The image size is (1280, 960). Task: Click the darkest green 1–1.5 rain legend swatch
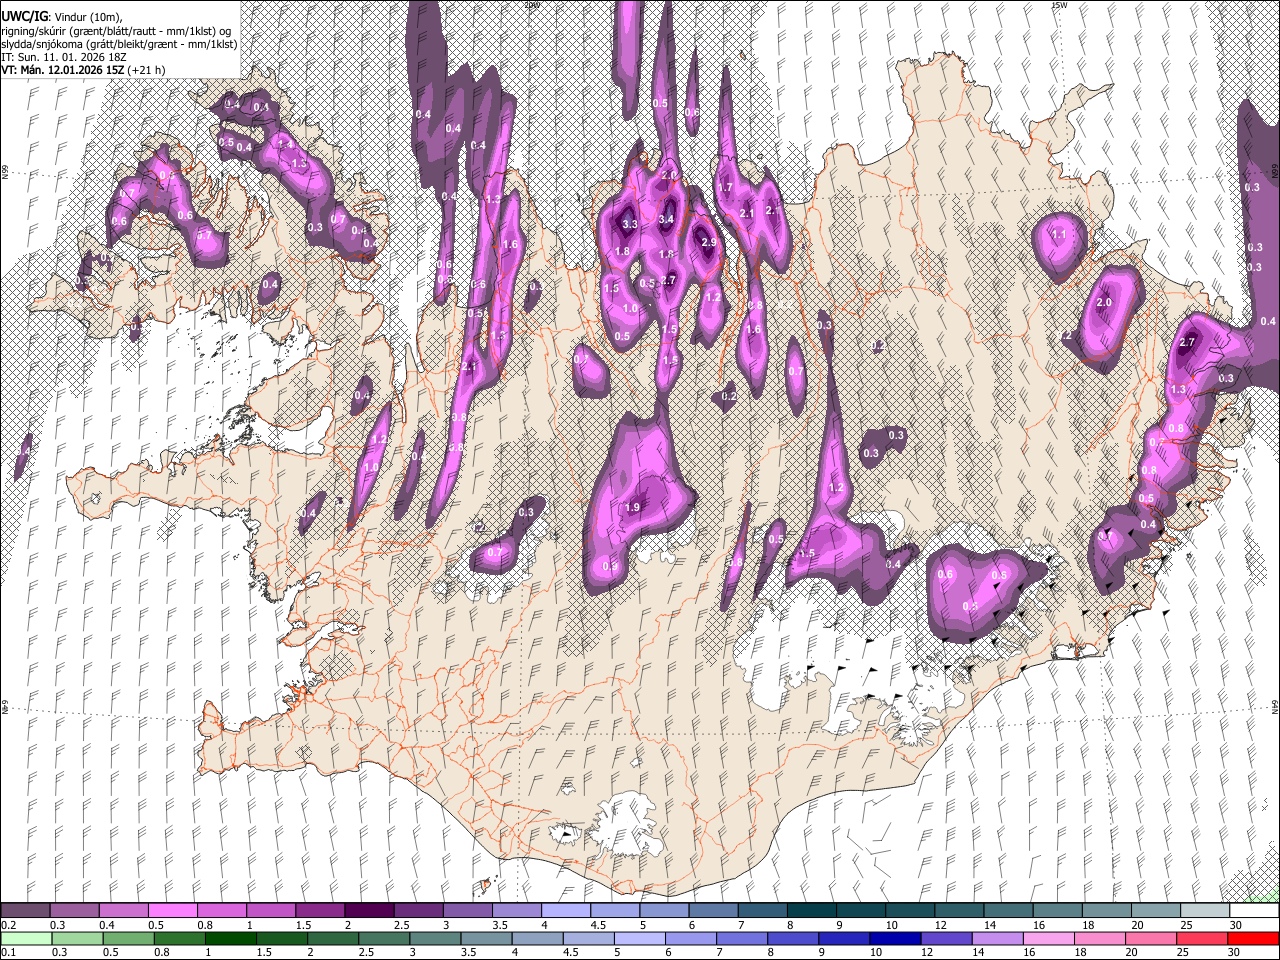click(x=230, y=939)
